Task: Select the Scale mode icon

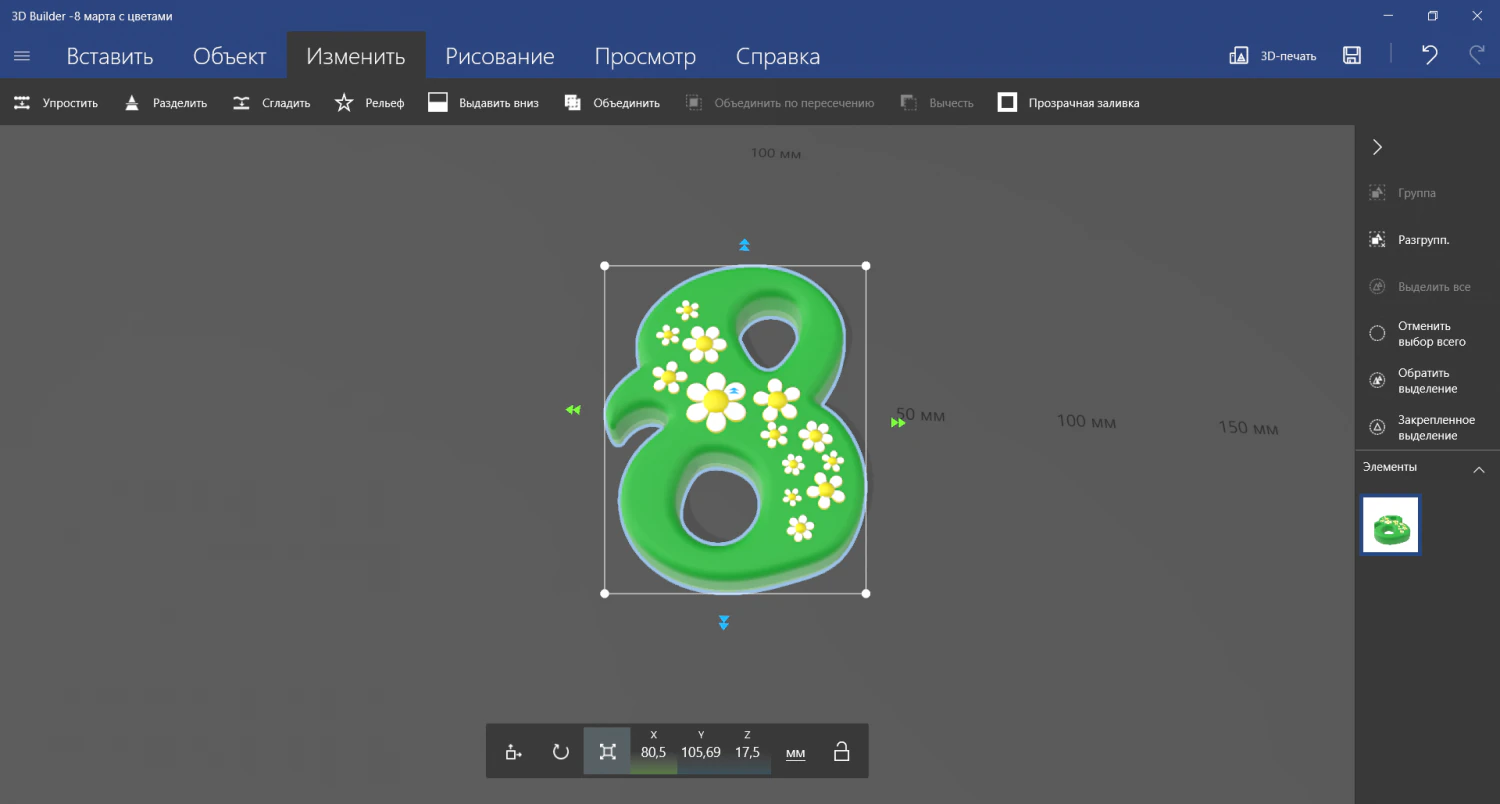Action: [x=607, y=752]
